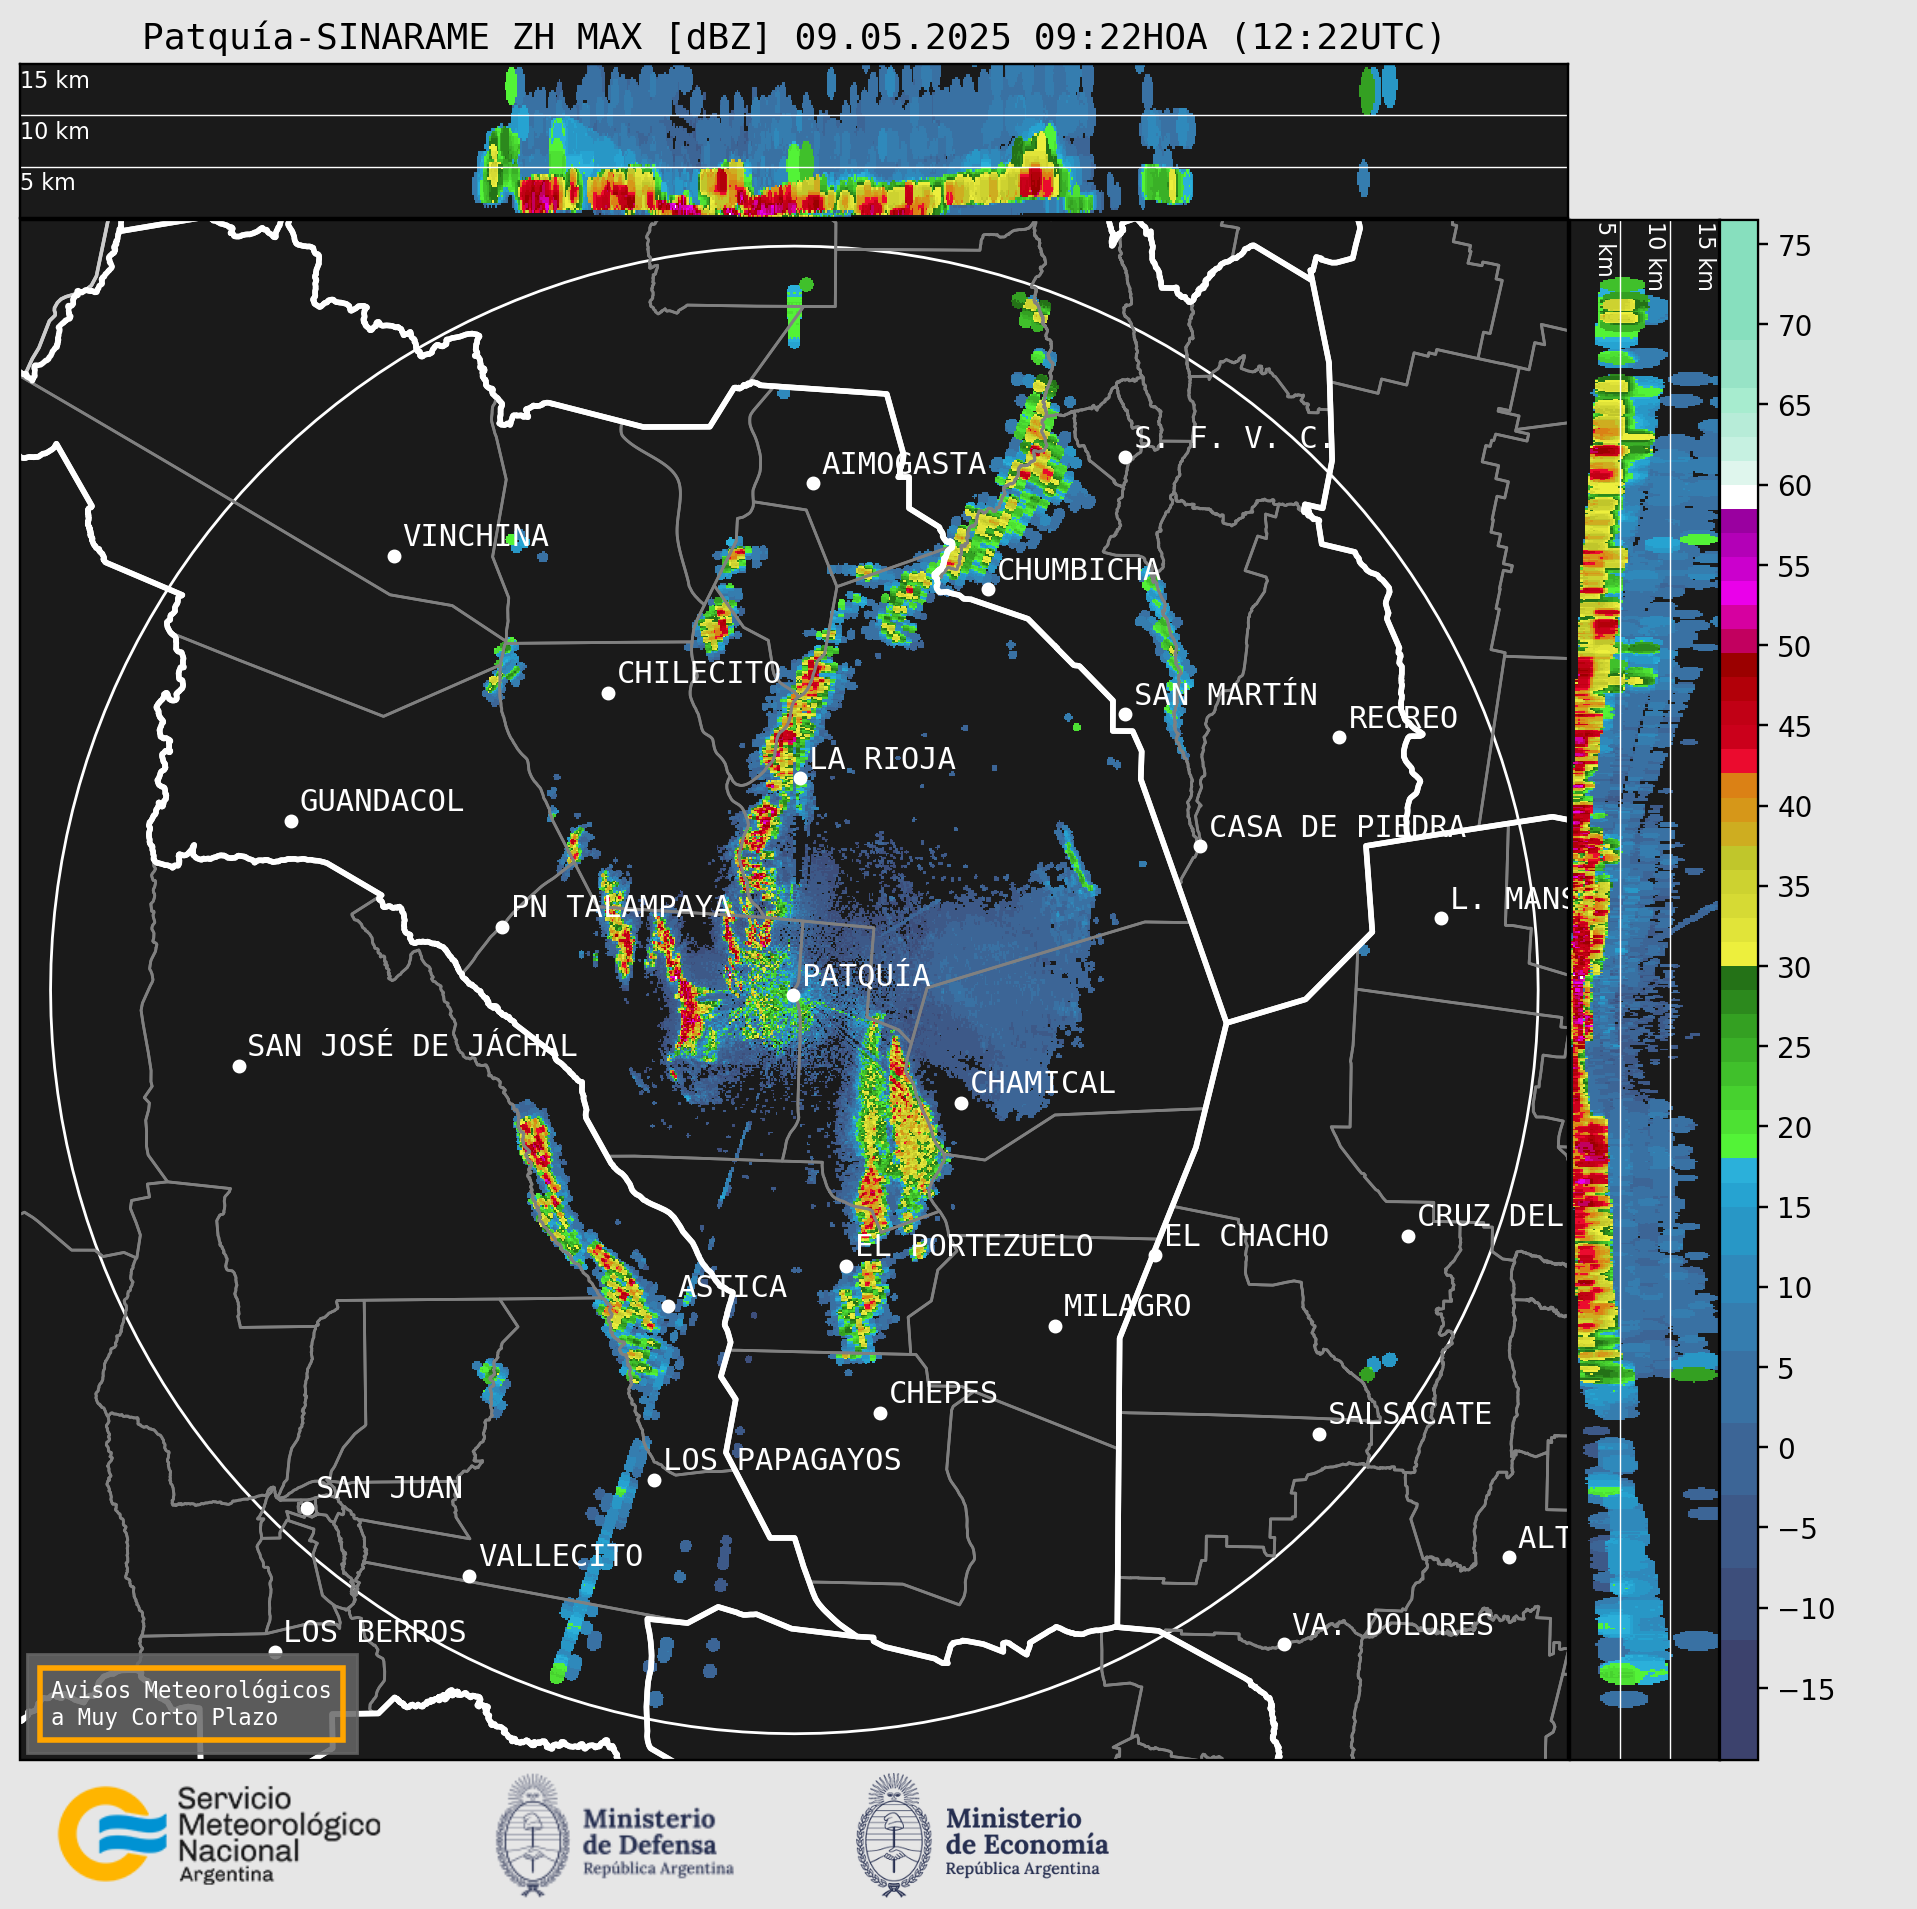This screenshot has width=1917, height=1909.
Task: Click the white marker dot at La Rioja
Action: (x=800, y=778)
